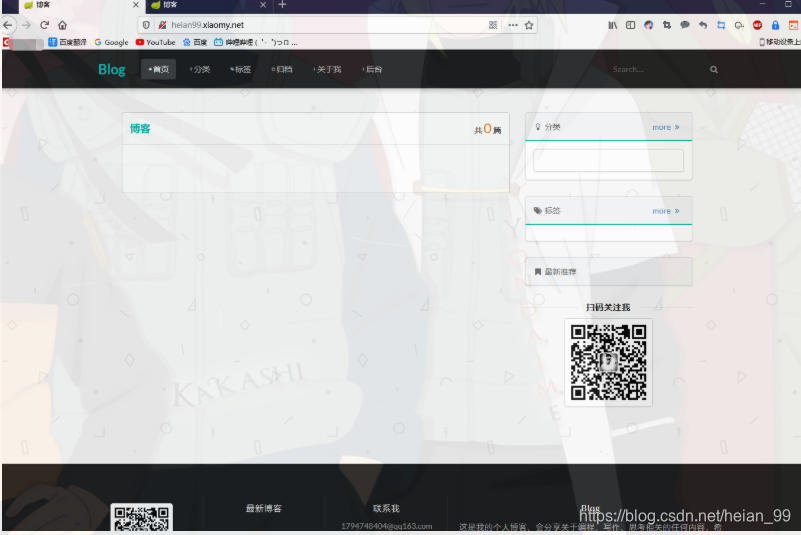Click the crop screenshot extension icon
Screen dimensions: 801x535
tap(667, 25)
